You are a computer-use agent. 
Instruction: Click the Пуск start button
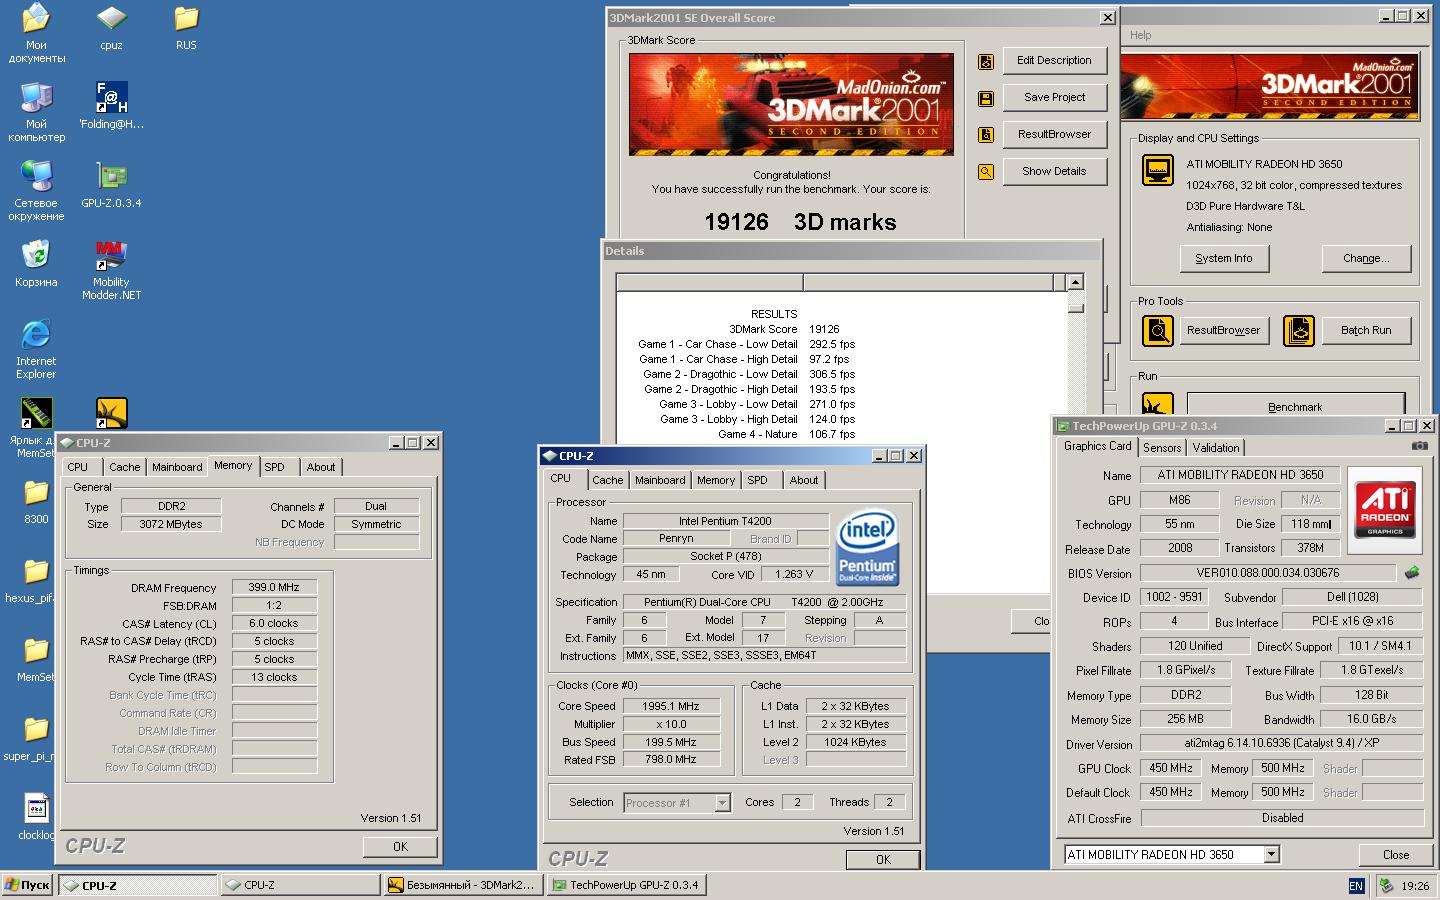[27, 885]
